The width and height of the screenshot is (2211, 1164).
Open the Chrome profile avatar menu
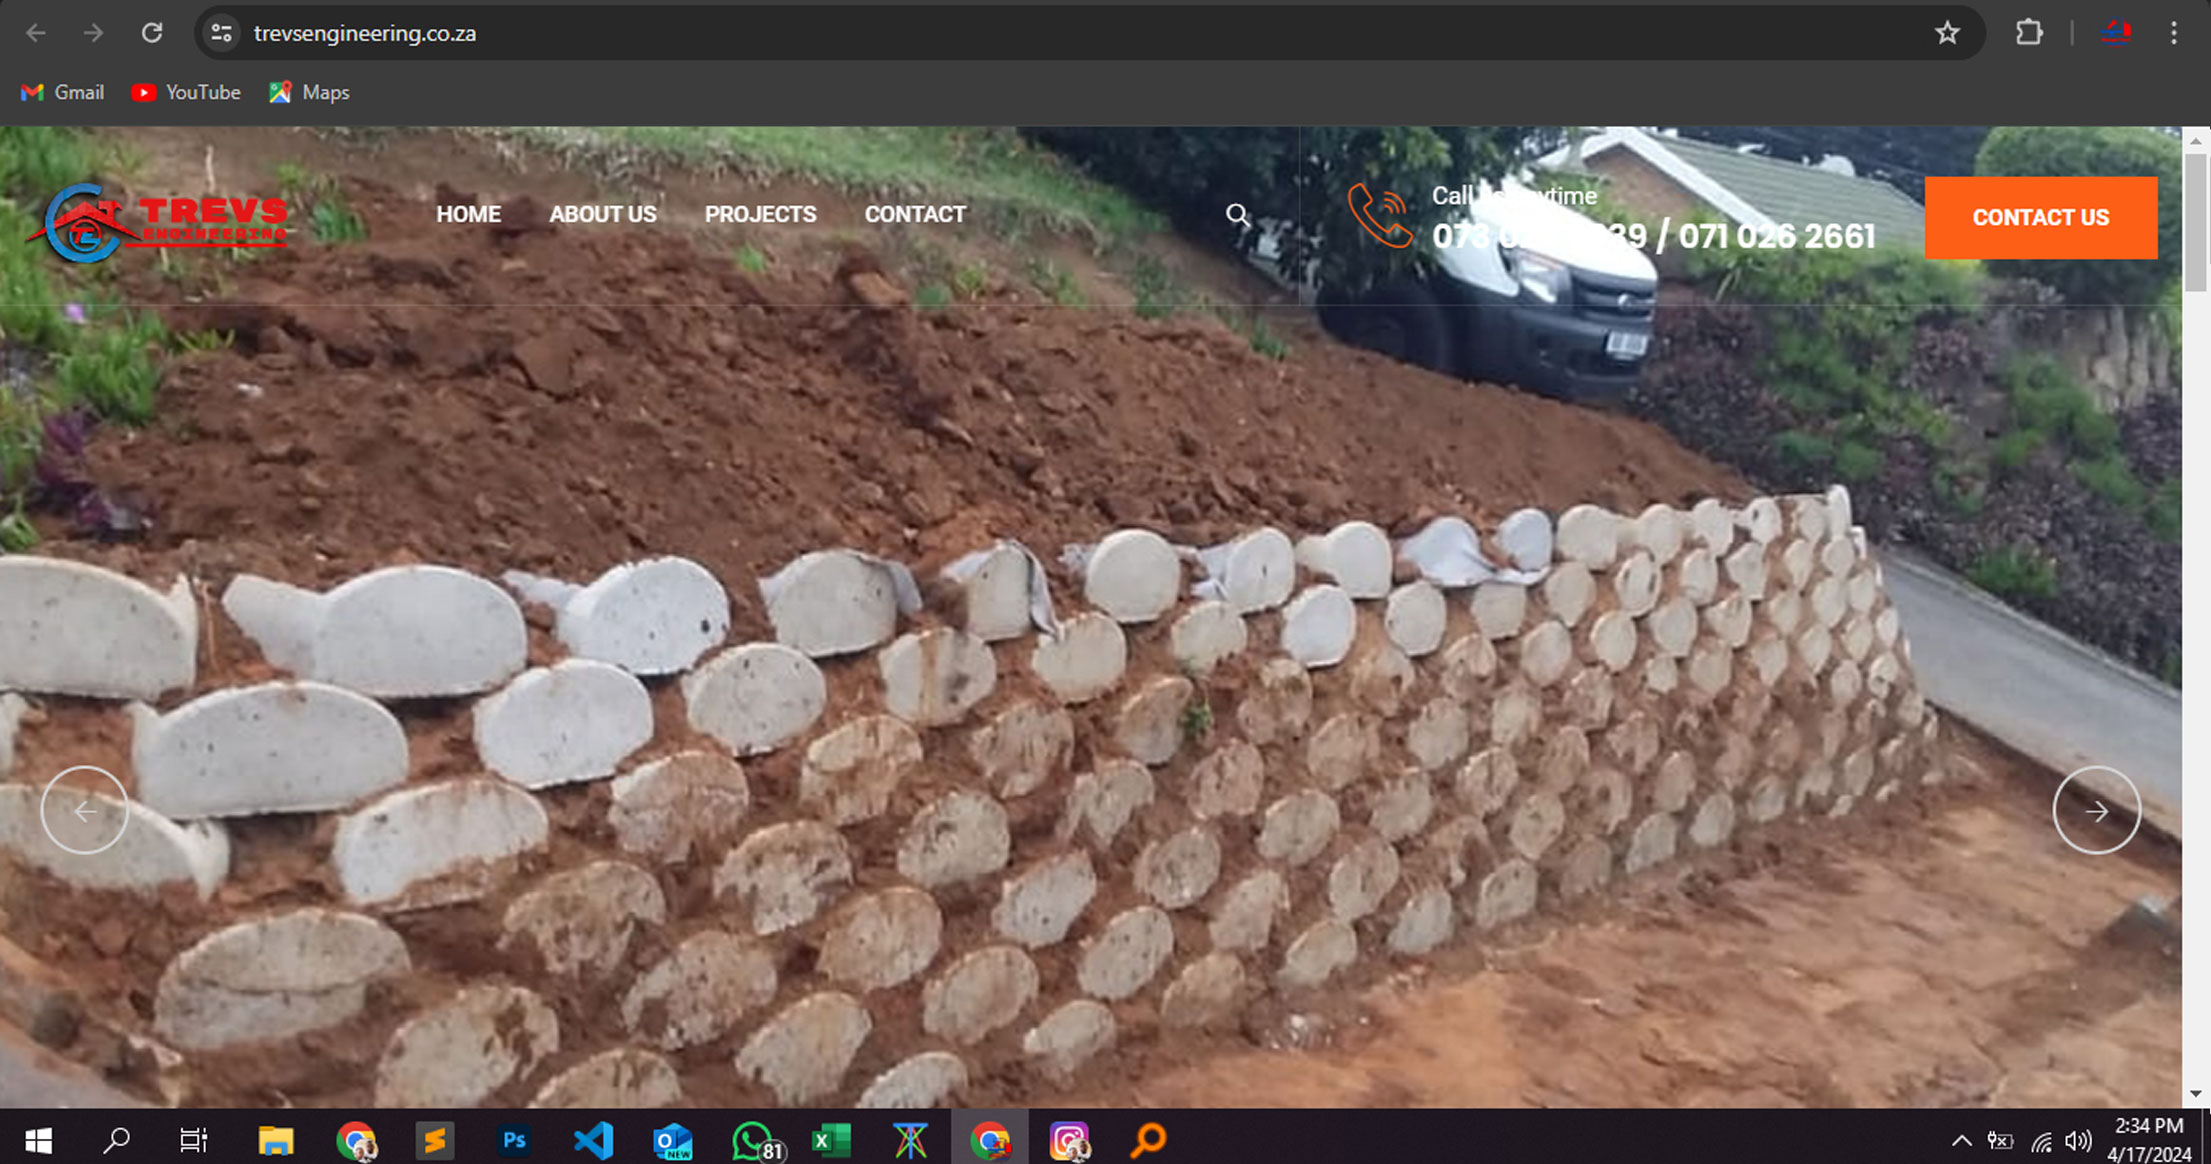[2116, 33]
